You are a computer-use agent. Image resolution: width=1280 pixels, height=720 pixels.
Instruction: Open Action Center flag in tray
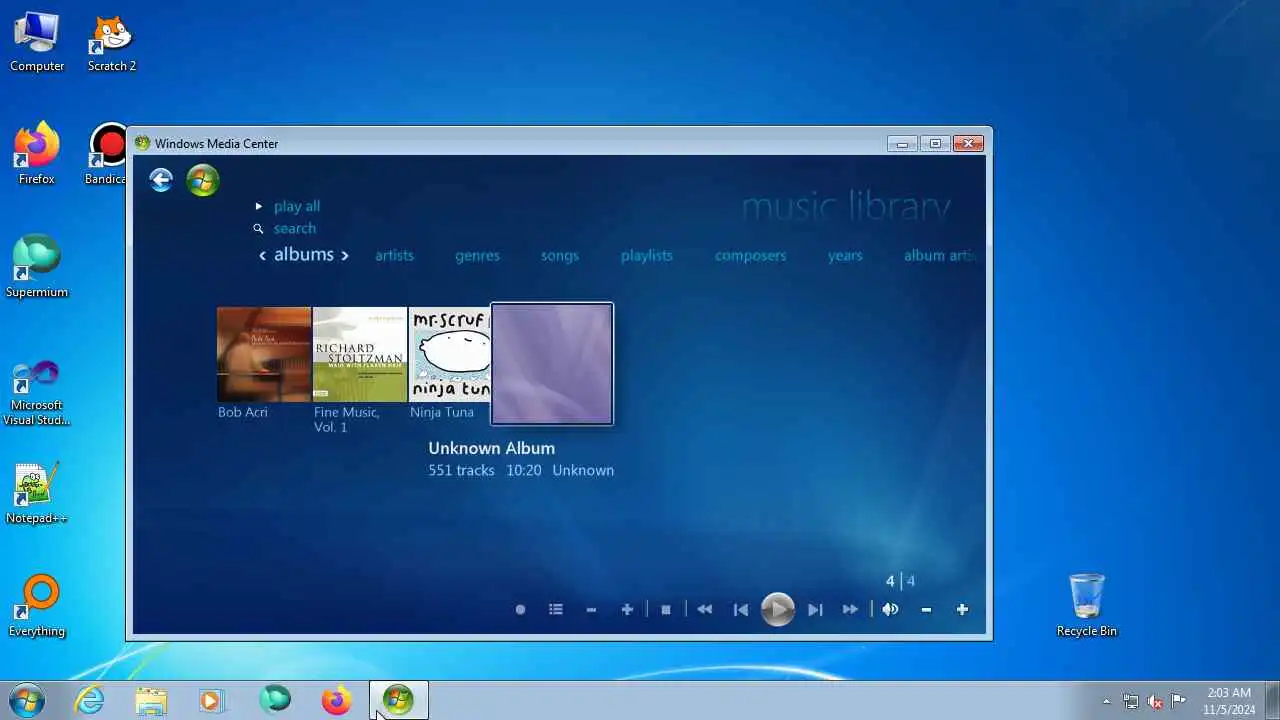coord(1179,700)
